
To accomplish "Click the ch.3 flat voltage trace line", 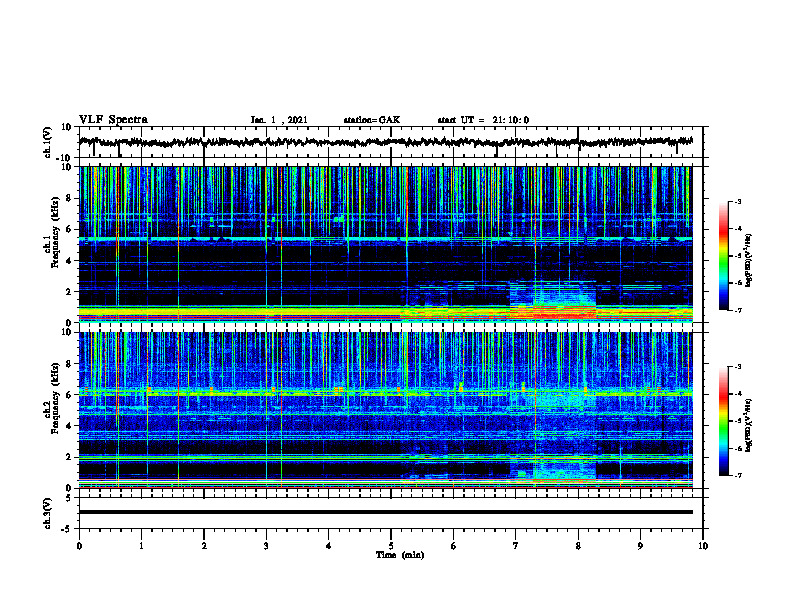I will (386, 512).
